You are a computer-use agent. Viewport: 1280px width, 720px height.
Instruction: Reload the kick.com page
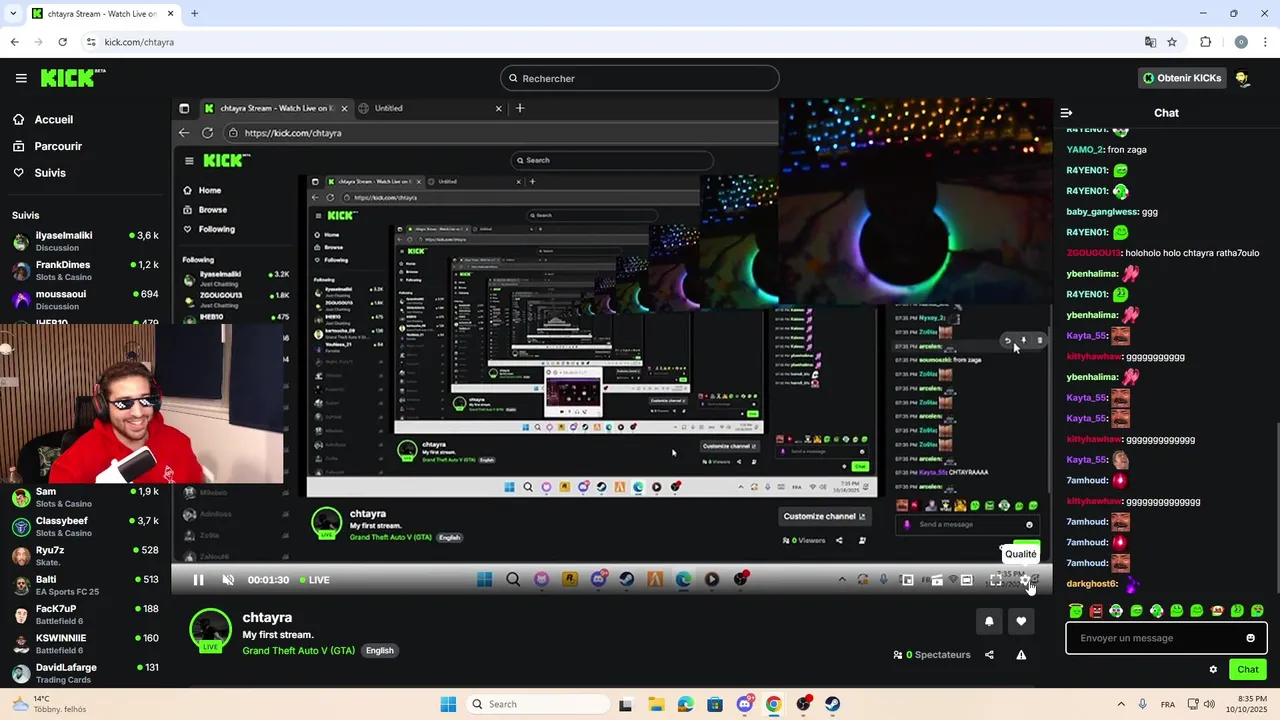coord(62,42)
